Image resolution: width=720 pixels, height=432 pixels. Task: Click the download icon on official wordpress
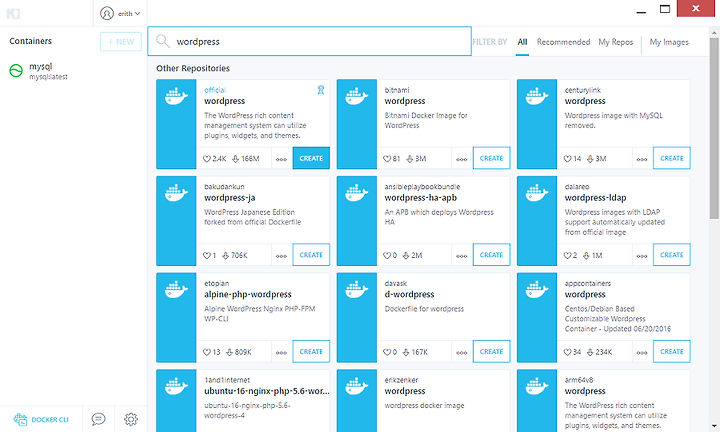point(236,159)
